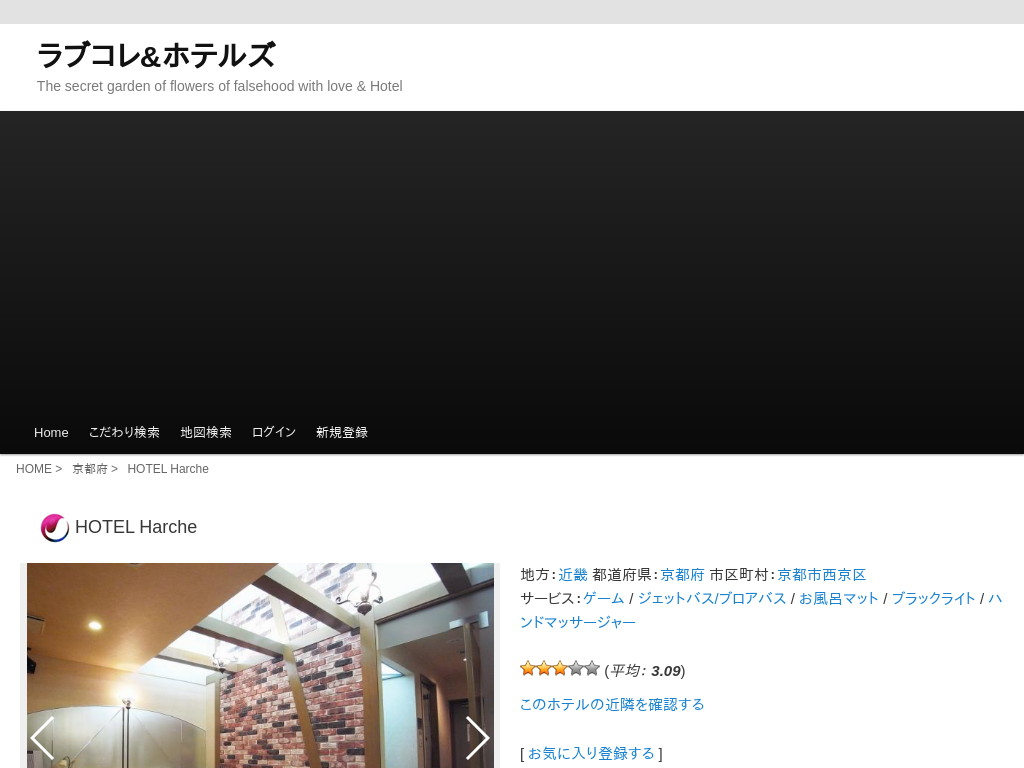The width and height of the screenshot is (1024, 768).
Task: Go to HOME in the breadcrumb
Action: [34, 469]
